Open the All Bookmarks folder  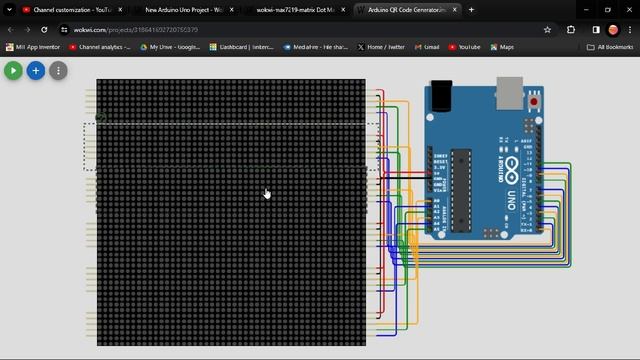610,47
